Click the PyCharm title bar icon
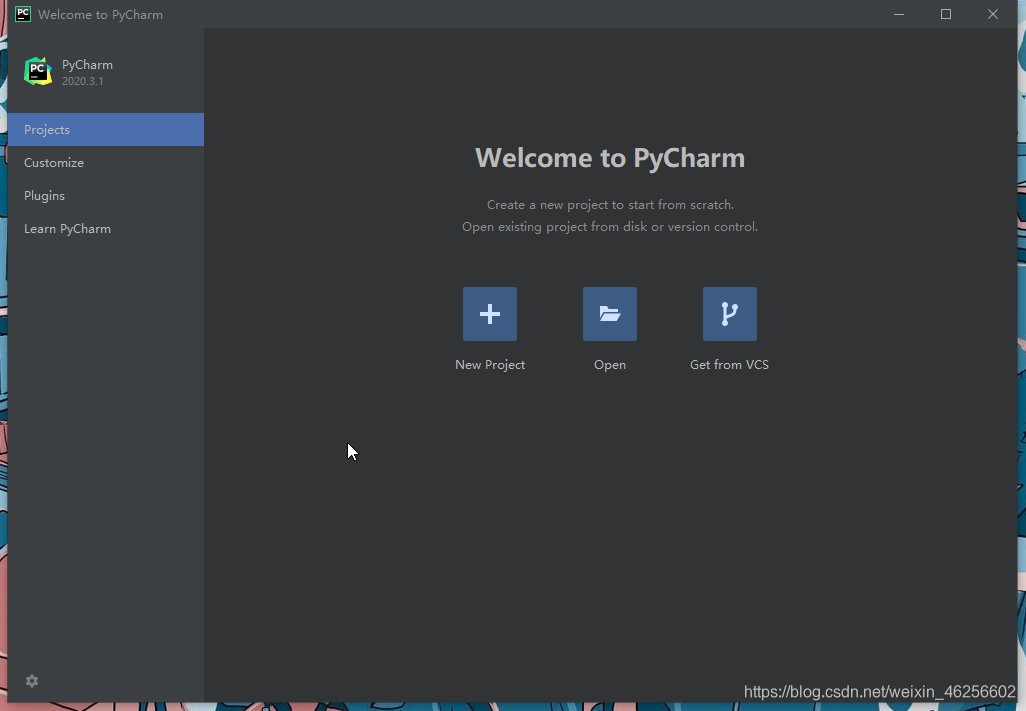The height and width of the screenshot is (711, 1026). click(23, 14)
